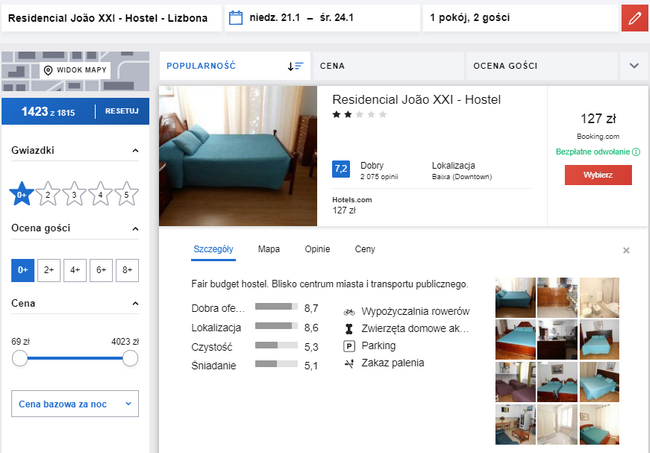Click the Parking amenity icon
650x453 pixels.
pyautogui.click(x=349, y=345)
